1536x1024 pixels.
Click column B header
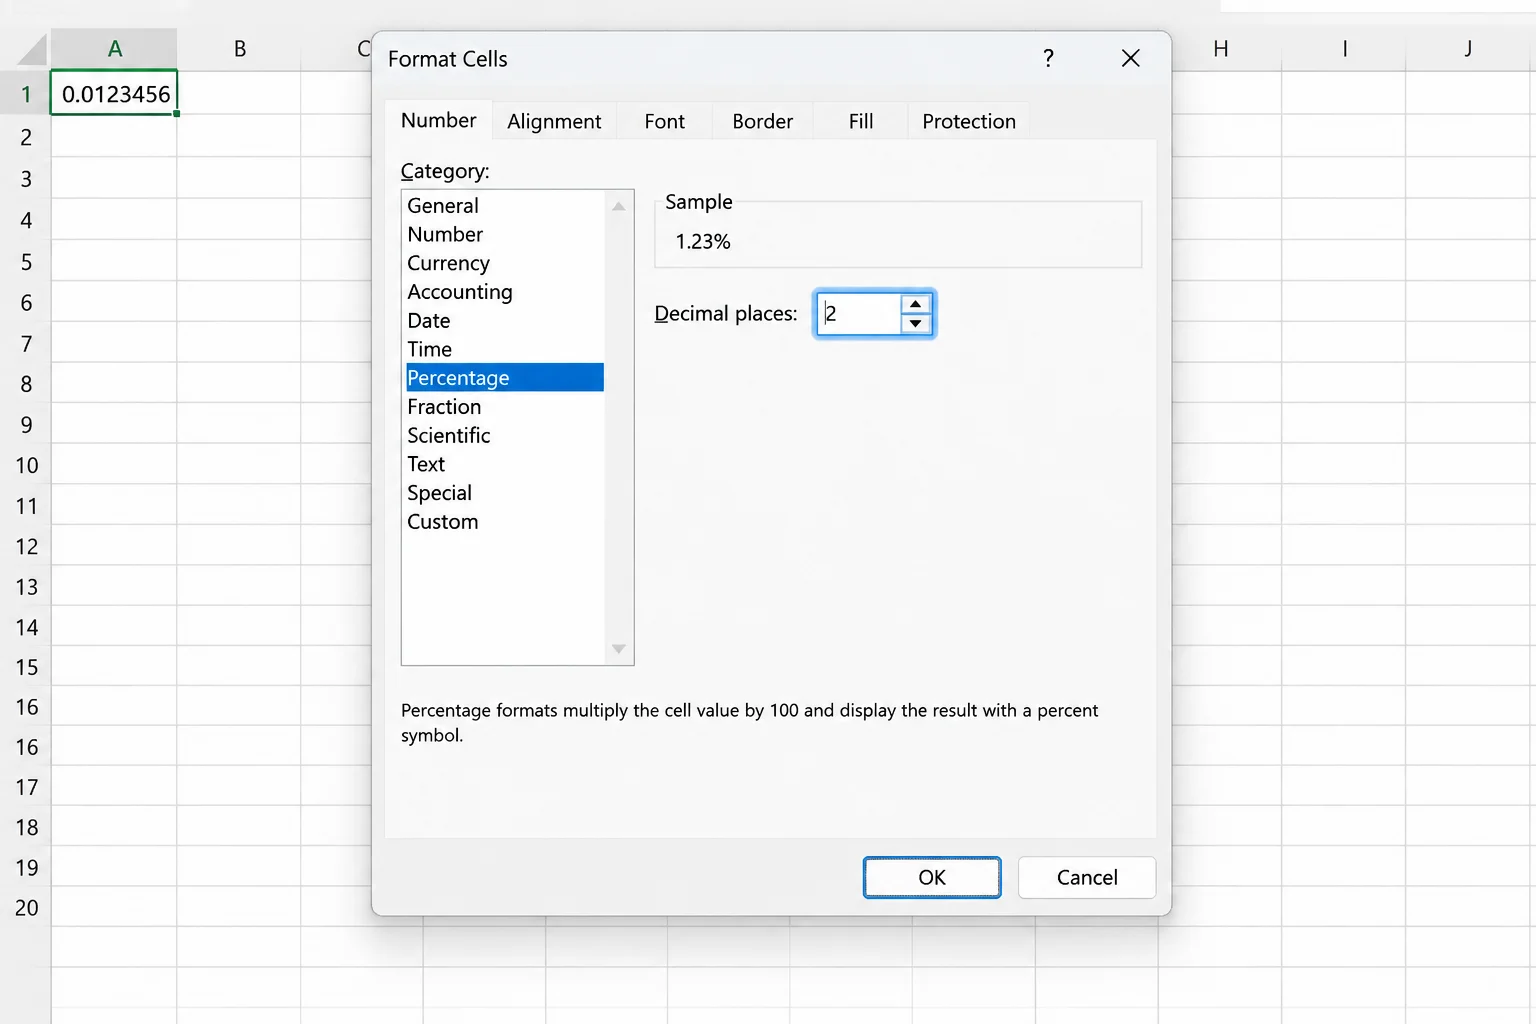239,48
